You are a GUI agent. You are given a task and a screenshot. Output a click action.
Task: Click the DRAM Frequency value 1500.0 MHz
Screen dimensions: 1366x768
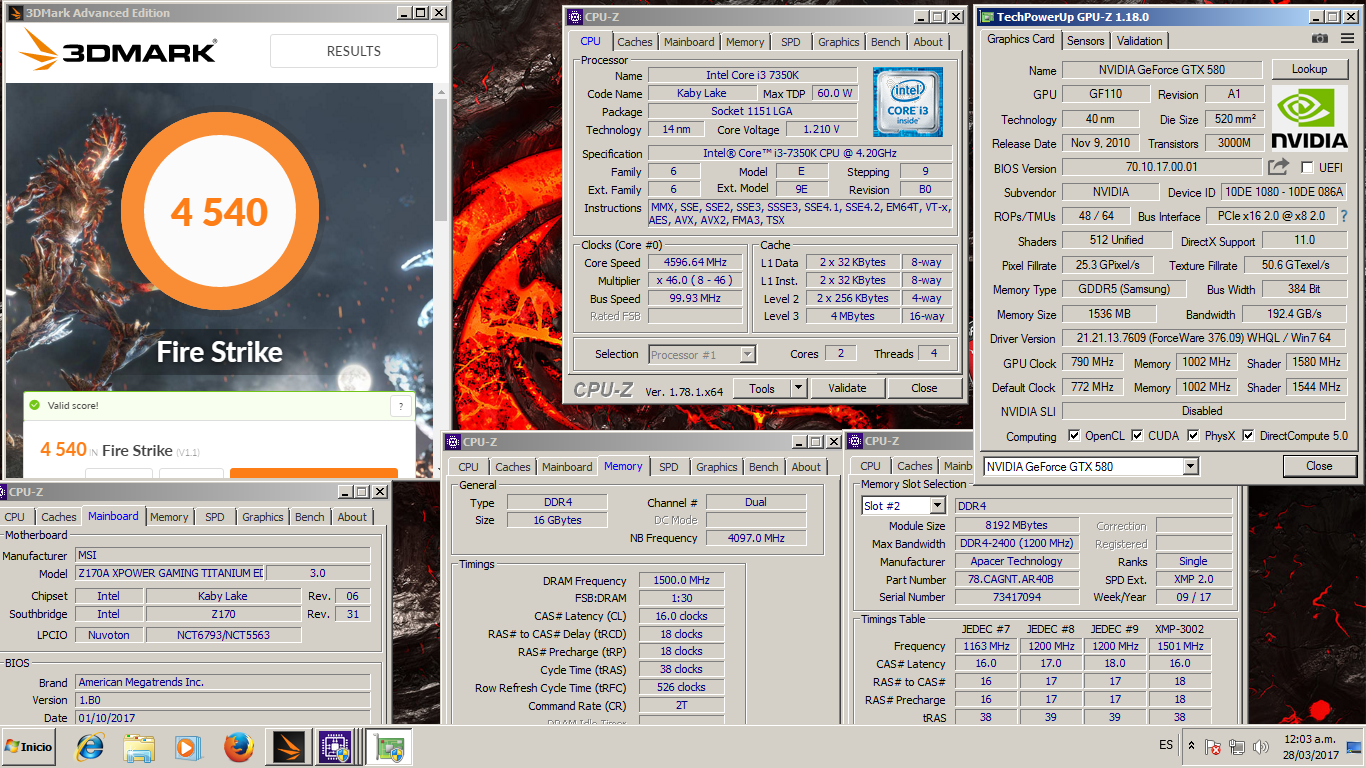(681, 581)
